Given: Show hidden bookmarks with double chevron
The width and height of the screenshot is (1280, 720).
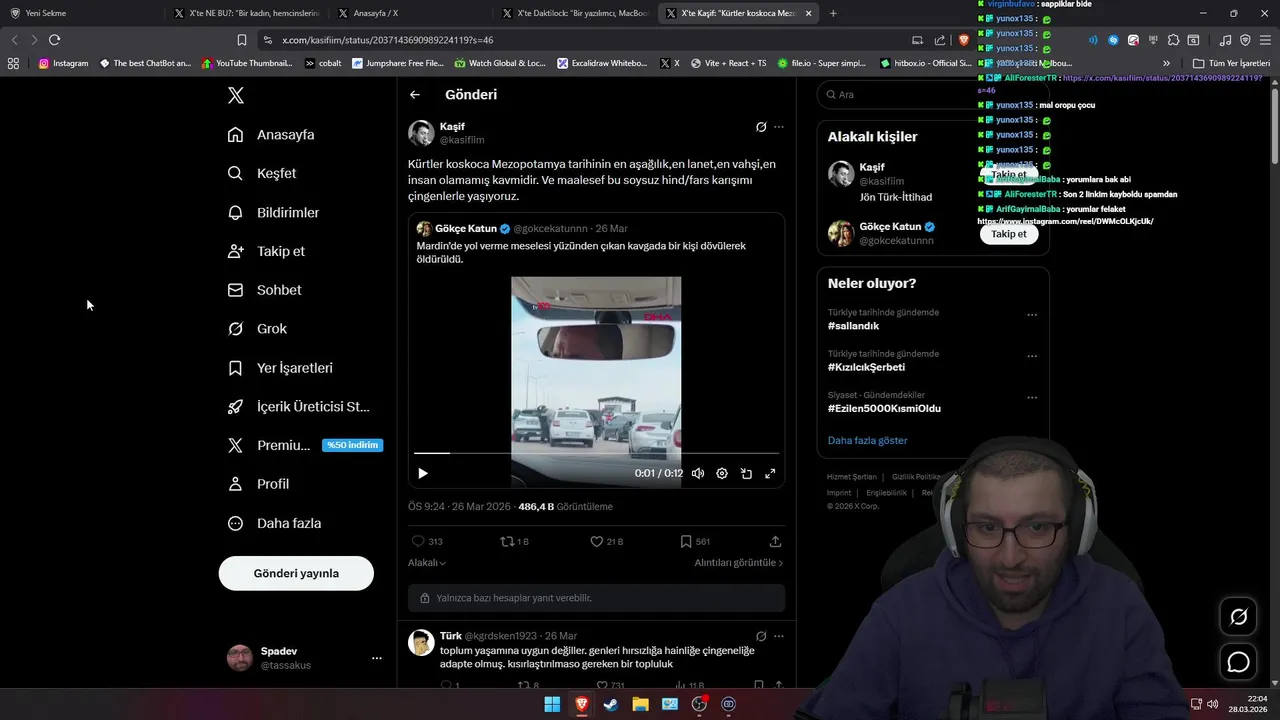Looking at the screenshot, I should (1166, 63).
